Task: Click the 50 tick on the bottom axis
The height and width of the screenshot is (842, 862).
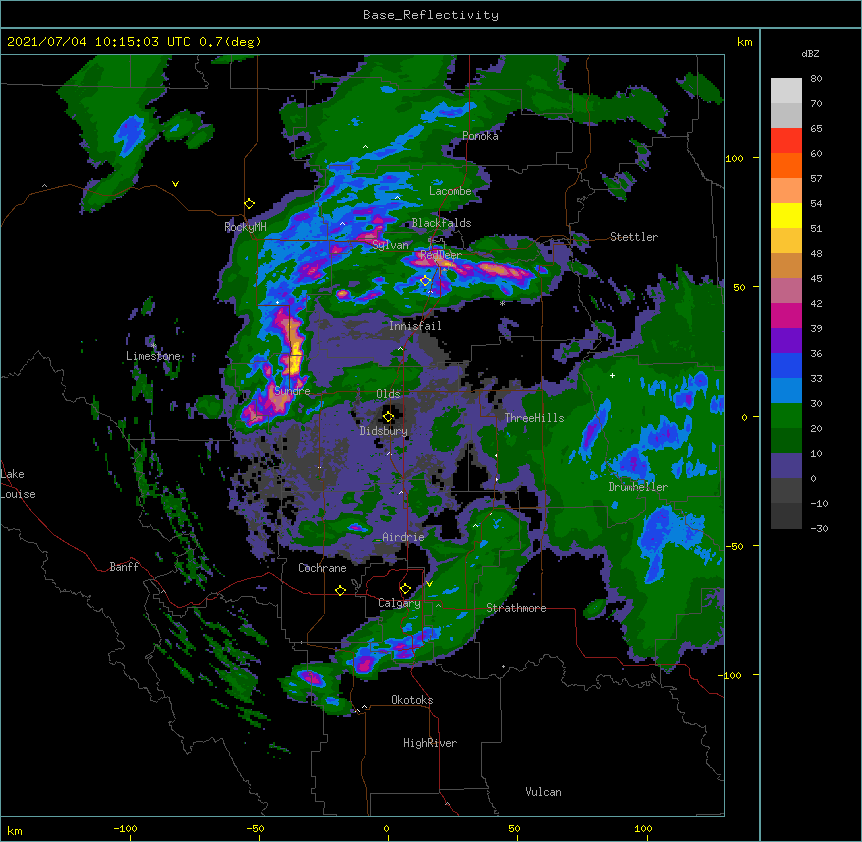Action: (x=514, y=828)
